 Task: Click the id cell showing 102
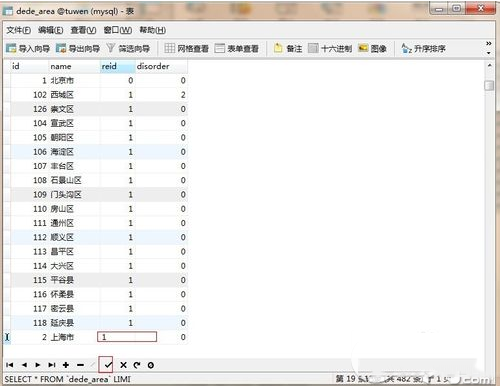(30, 95)
